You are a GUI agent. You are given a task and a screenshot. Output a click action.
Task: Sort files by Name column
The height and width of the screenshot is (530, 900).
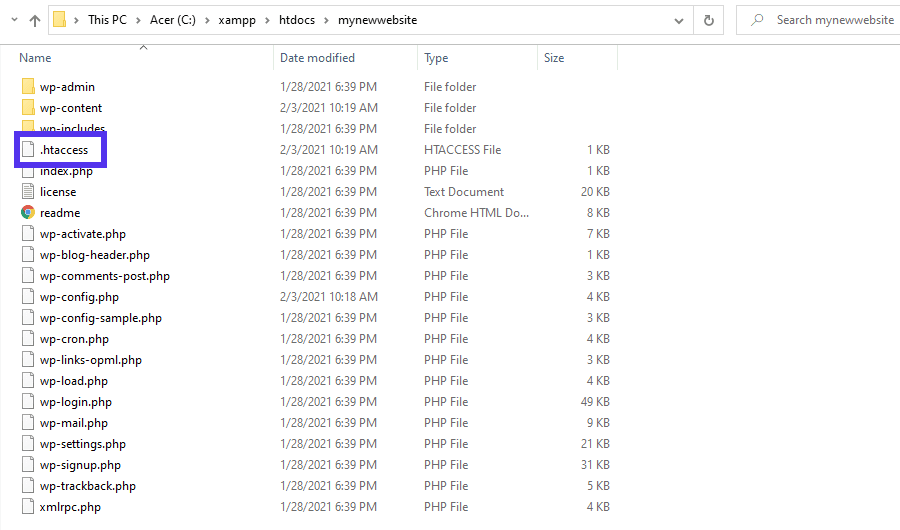click(x=36, y=58)
